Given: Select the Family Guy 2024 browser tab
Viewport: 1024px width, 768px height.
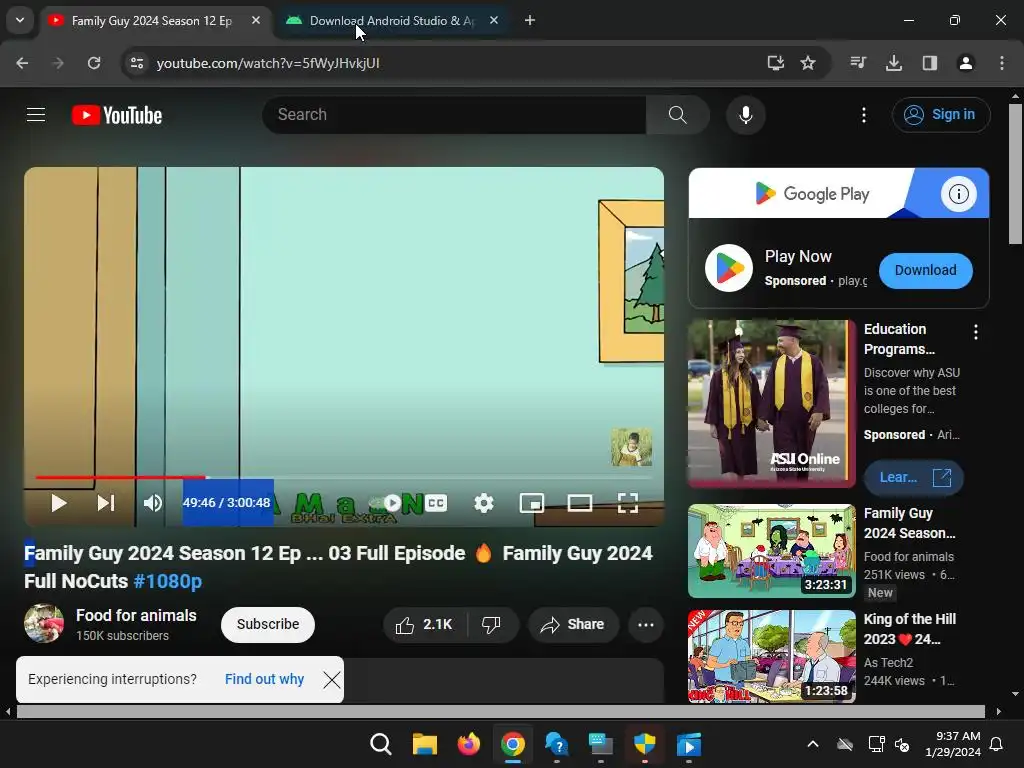Looking at the screenshot, I should click(152, 21).
